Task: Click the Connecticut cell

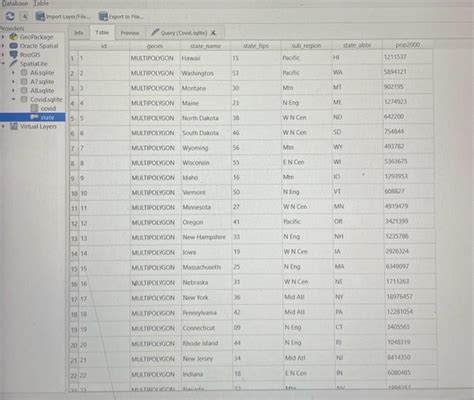Action: [x=207, y=328]
